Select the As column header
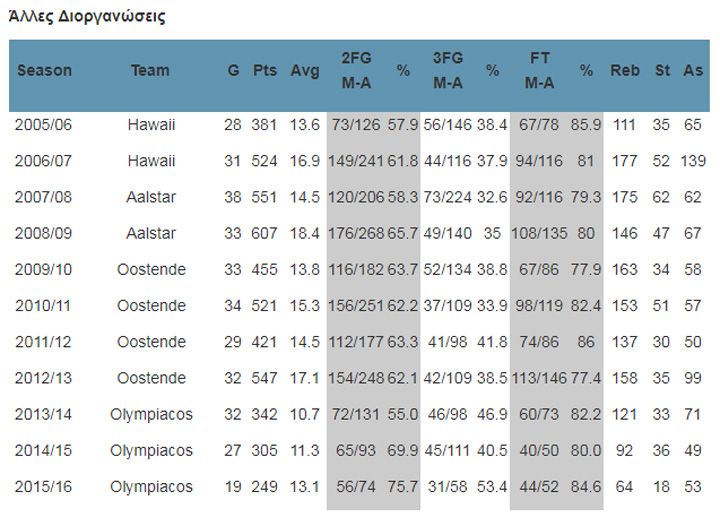Screen dimensions: 720x526 (x=692, y=71)
